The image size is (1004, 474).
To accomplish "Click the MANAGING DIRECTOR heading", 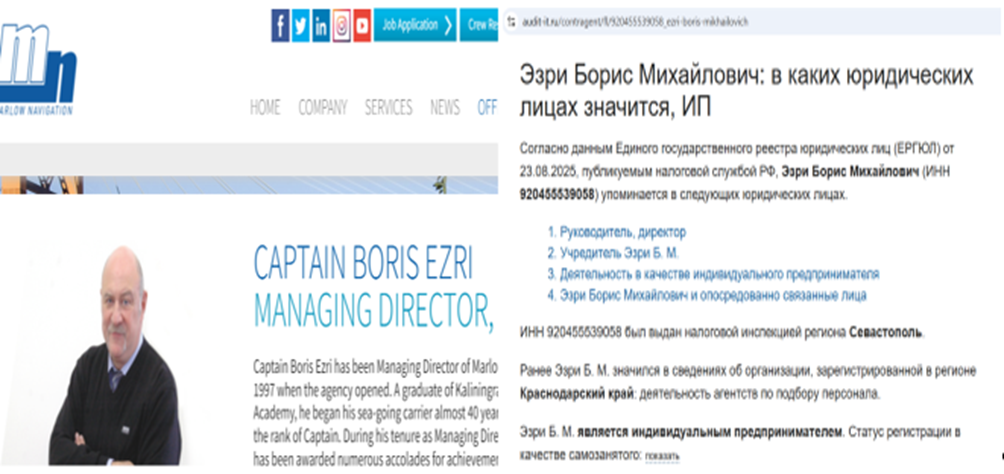I will coord(374,309).
